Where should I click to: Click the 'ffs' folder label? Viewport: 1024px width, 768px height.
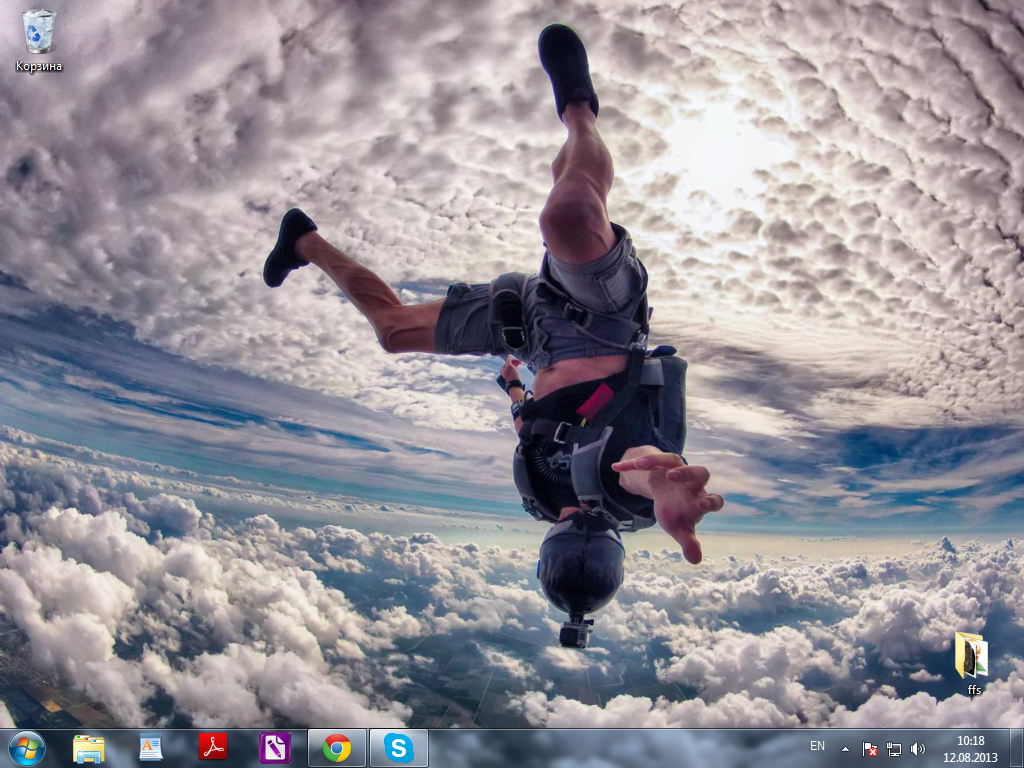tap(974, 690)
